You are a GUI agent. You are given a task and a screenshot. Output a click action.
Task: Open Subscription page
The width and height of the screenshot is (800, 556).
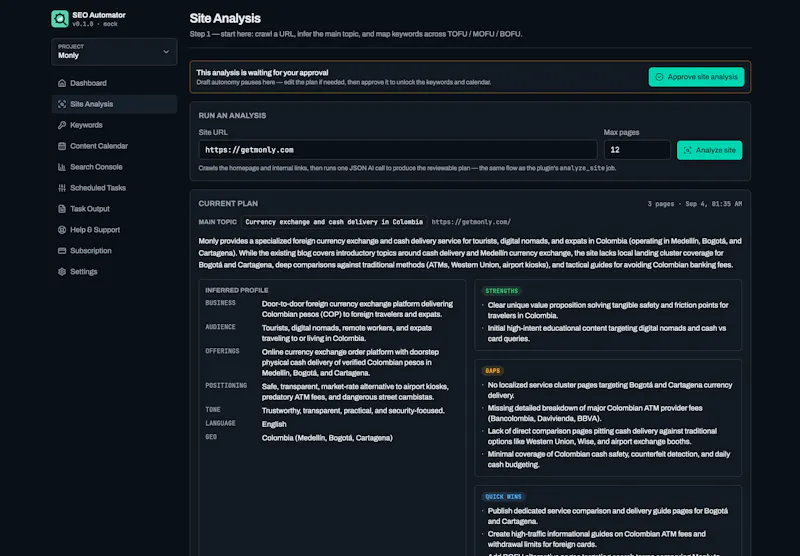(114, 250)
